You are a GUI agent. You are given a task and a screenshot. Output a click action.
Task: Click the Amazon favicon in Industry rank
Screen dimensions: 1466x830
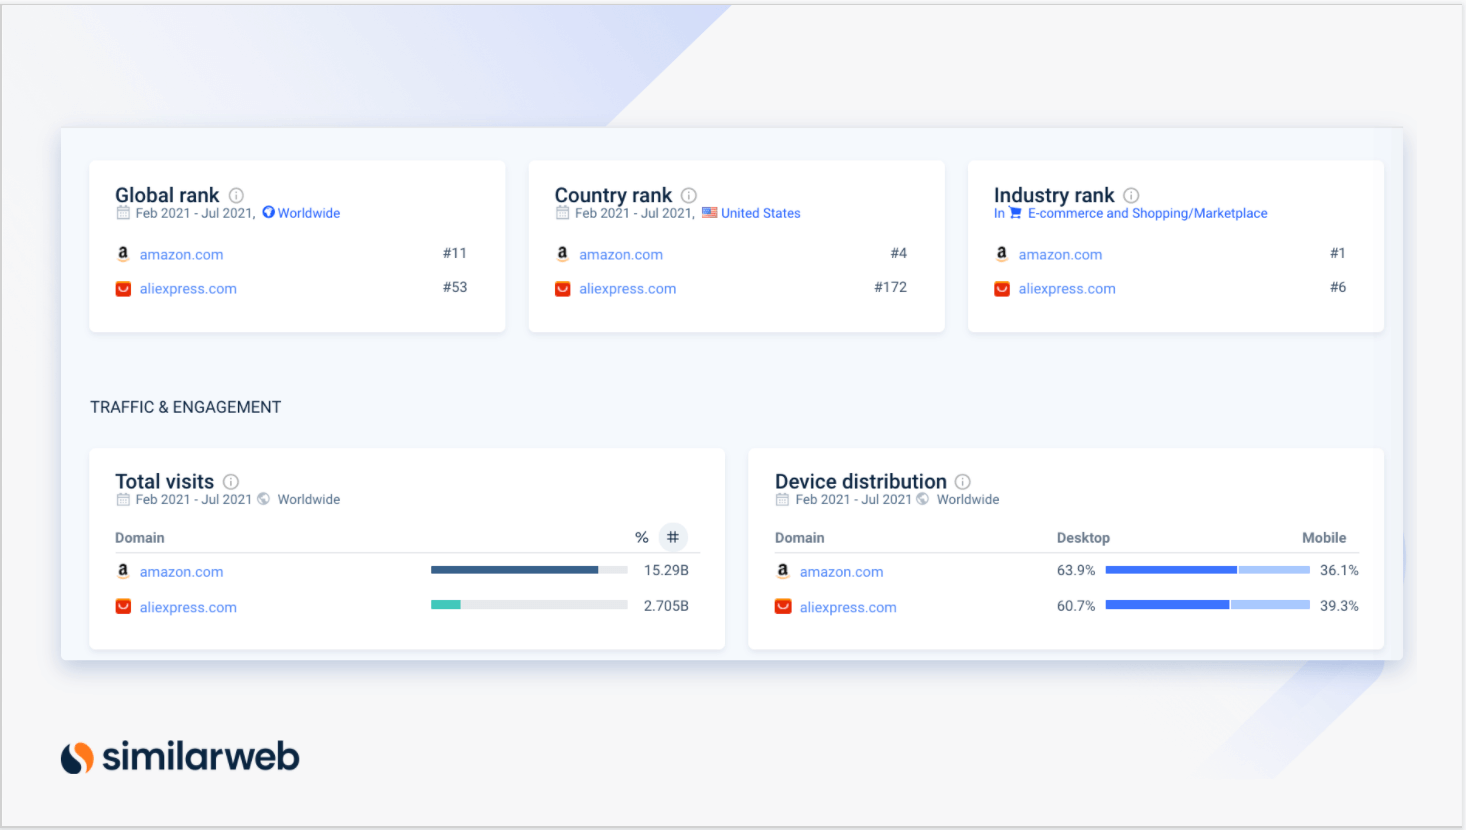click(1002, 254)
